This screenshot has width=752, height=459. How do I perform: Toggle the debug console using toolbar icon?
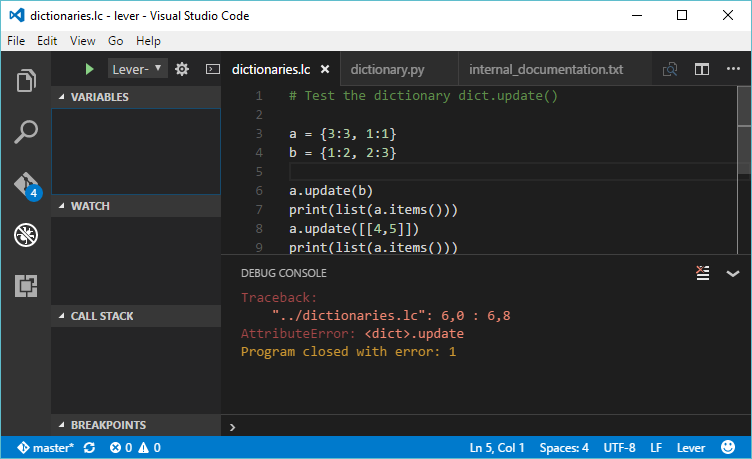[212, 70]
